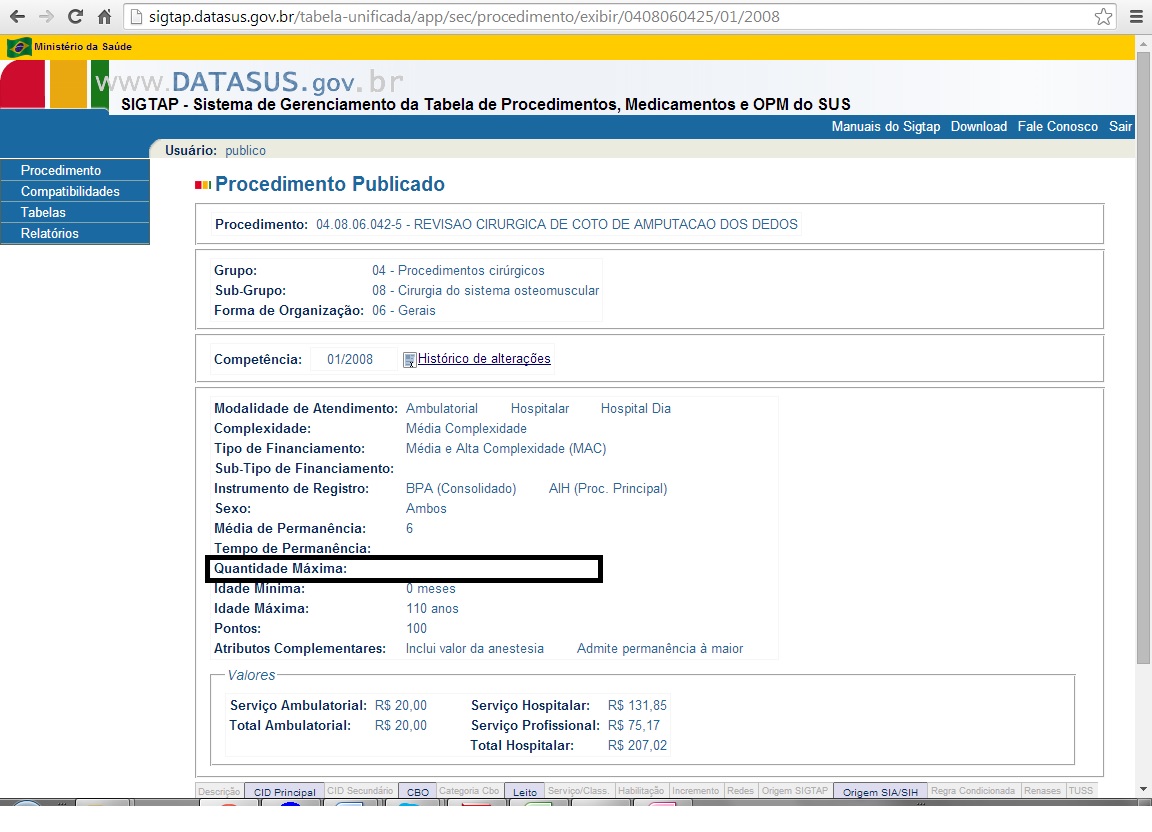Reload the page with the refresh icon
1152x832 pixels.
tap(75, 17)
